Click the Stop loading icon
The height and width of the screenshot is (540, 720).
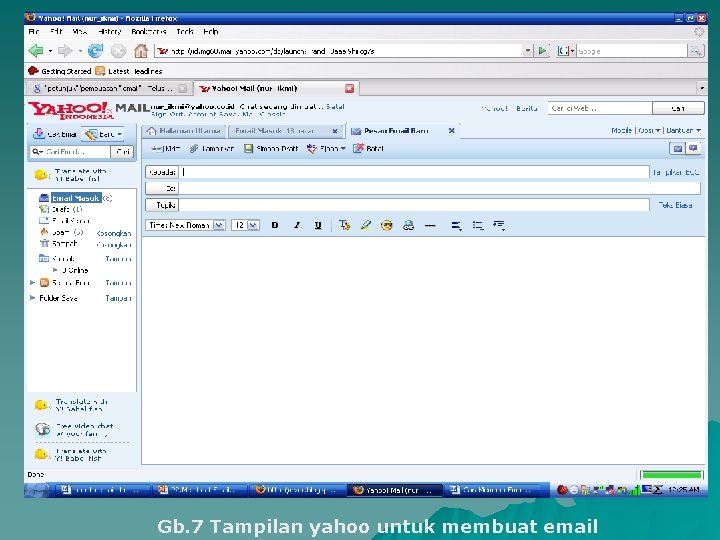[x=118, y=51]
